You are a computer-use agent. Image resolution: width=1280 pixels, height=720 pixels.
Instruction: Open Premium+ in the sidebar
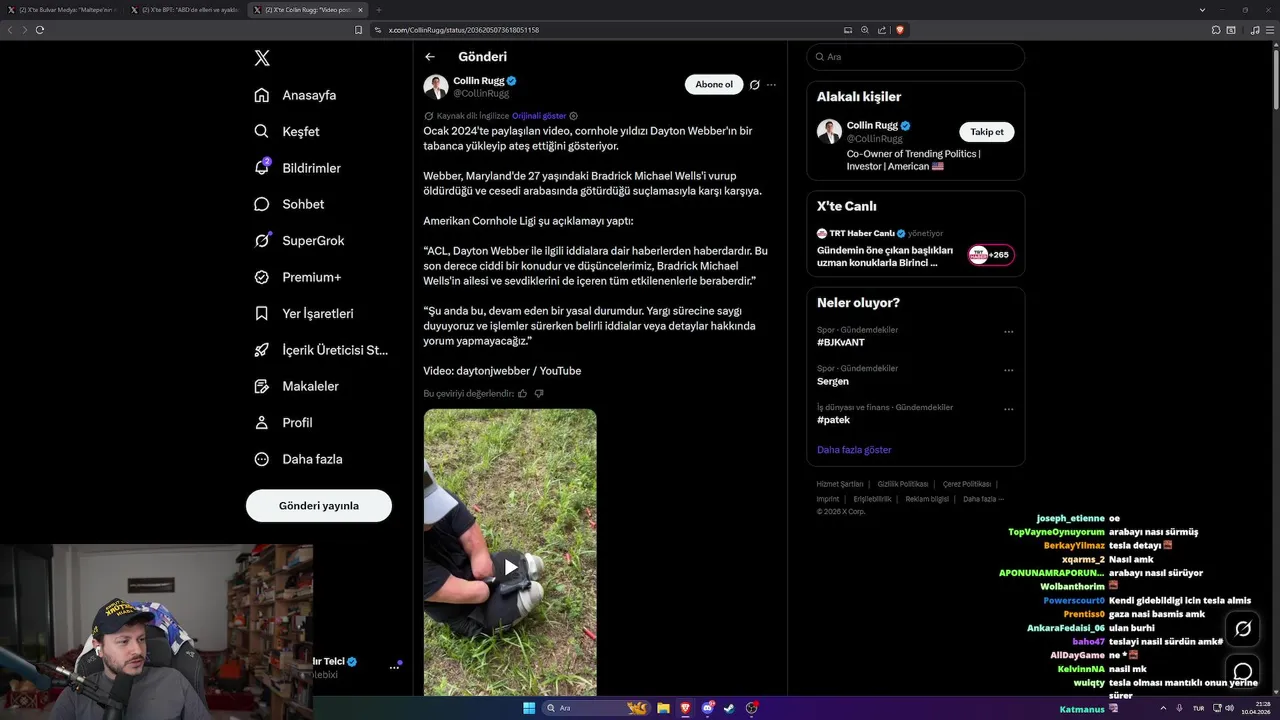click(x=297, y=277)
